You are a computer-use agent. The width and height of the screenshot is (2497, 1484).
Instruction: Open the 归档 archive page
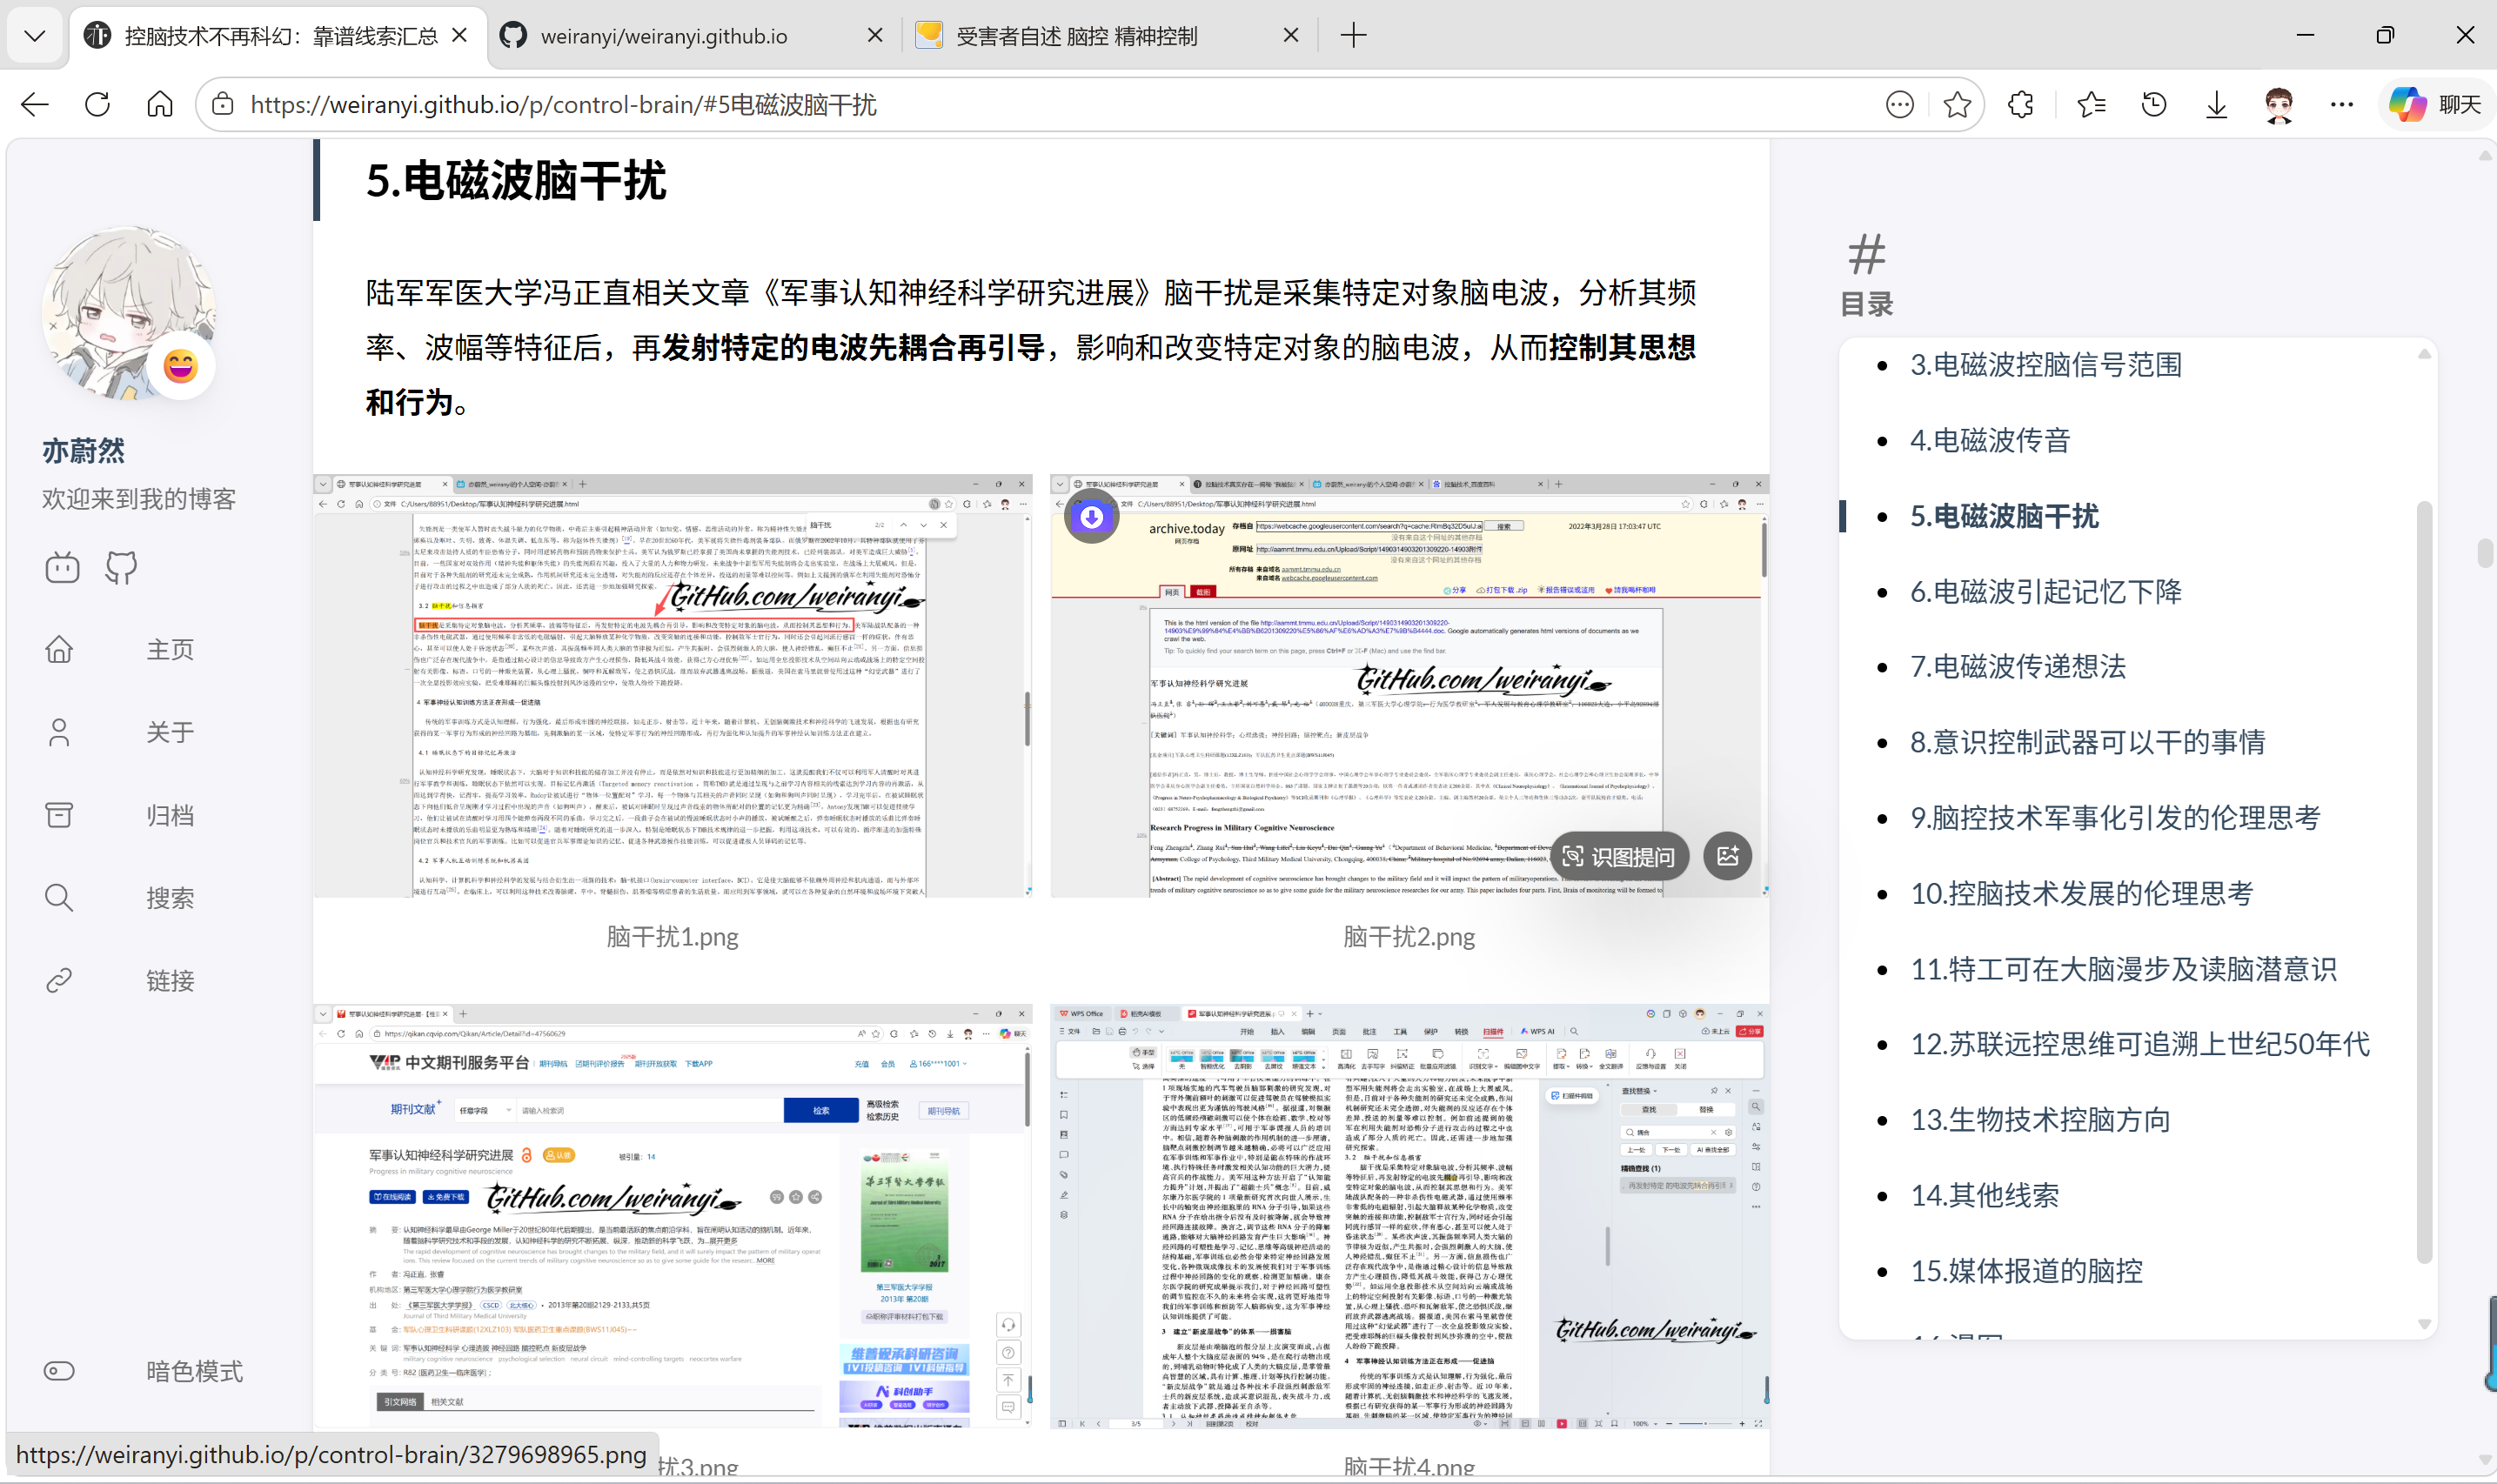pyautogui.click(x=120, y=815)
